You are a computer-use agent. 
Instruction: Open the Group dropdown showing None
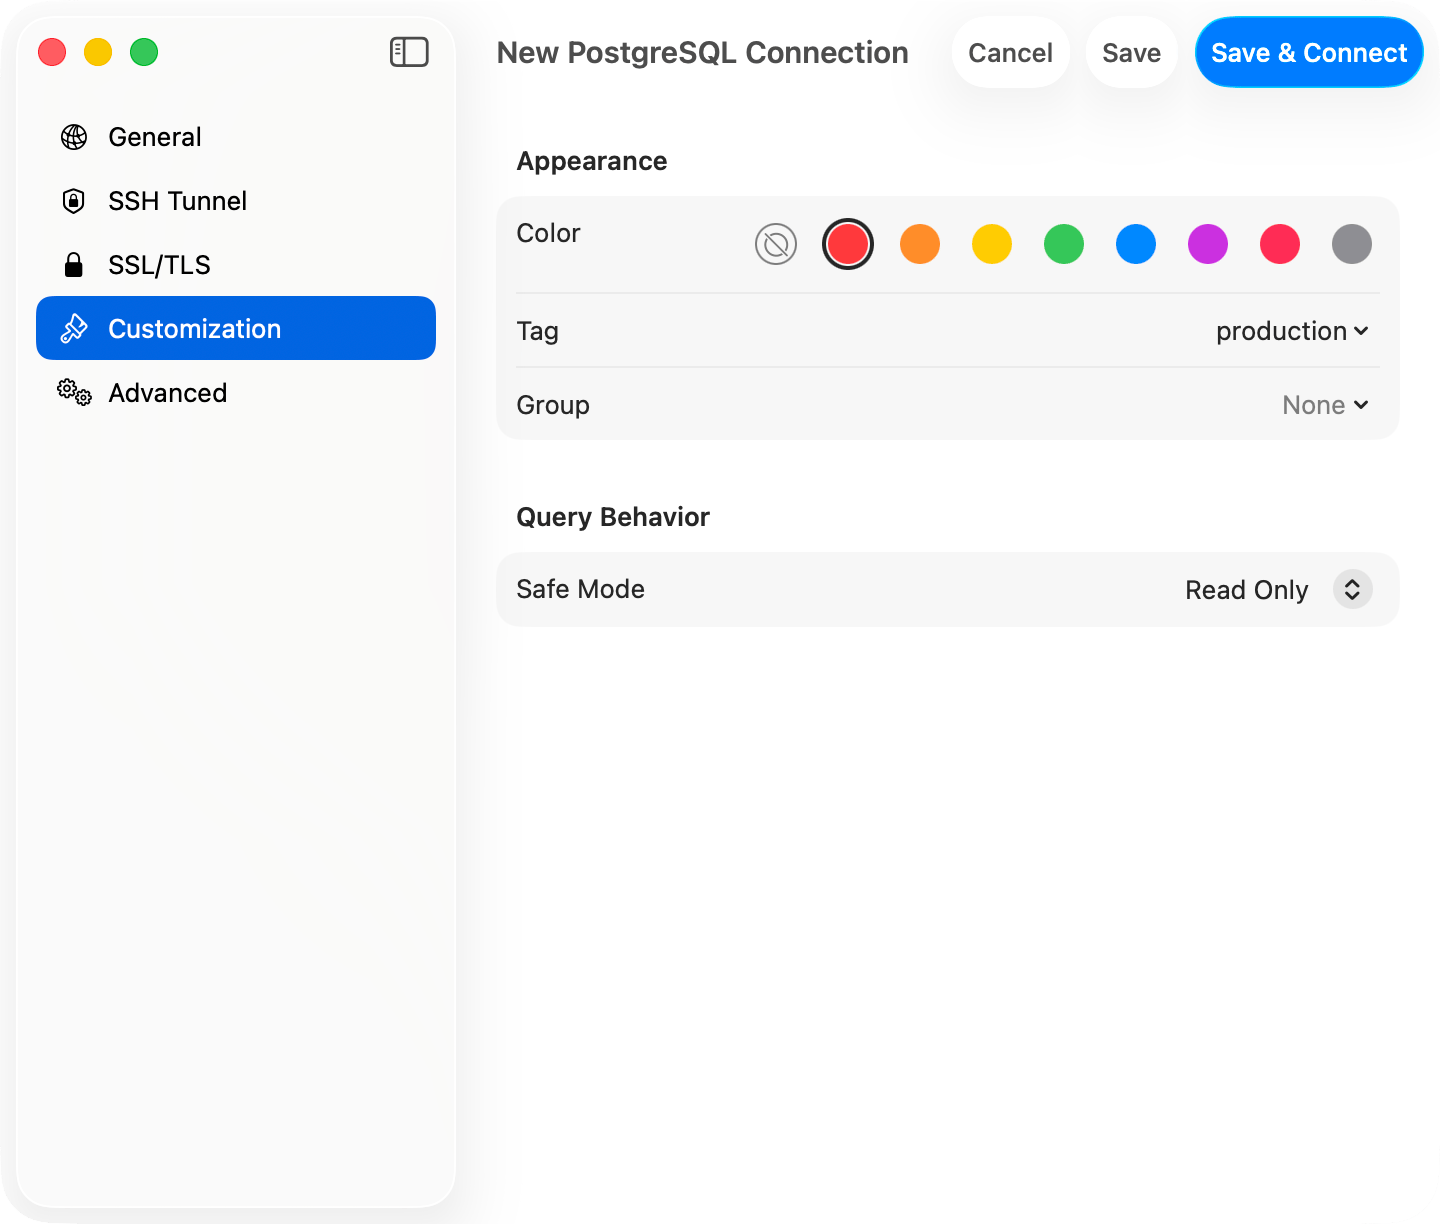click(x=1325, y=405)
